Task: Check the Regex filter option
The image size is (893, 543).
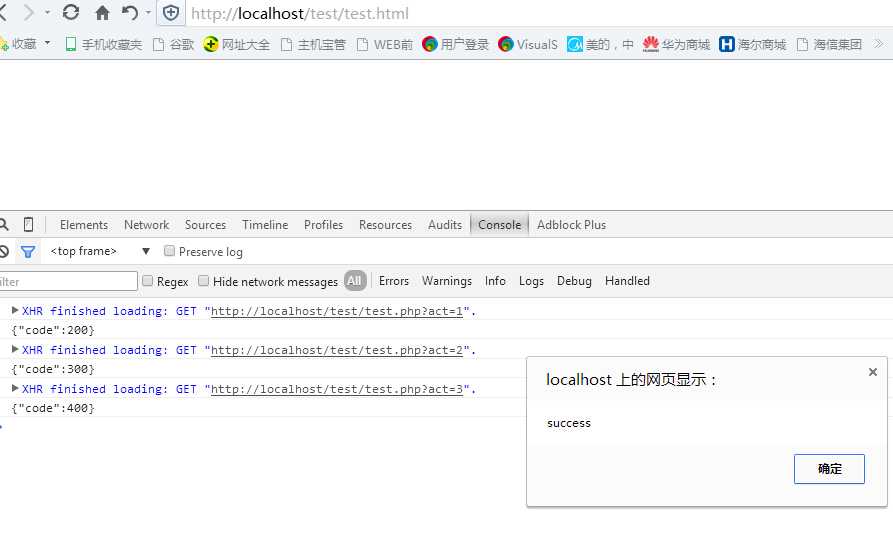Action: (148, 280)
